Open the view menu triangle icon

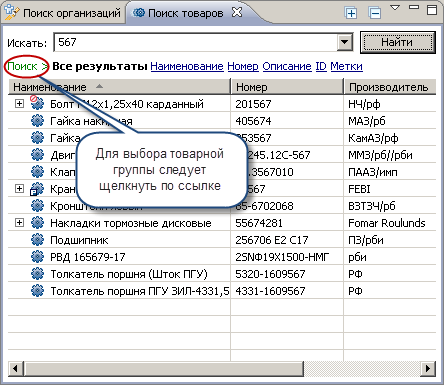pos(395,7)
